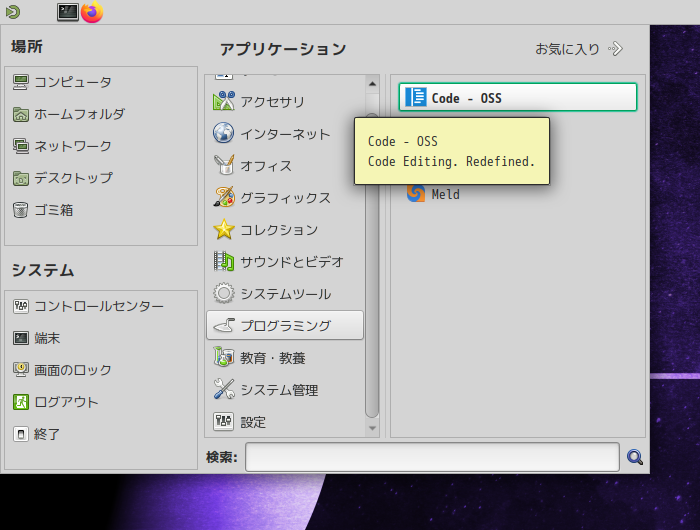Launch terminal from the top panel
700x530 pixels.
tap(68, 12)
